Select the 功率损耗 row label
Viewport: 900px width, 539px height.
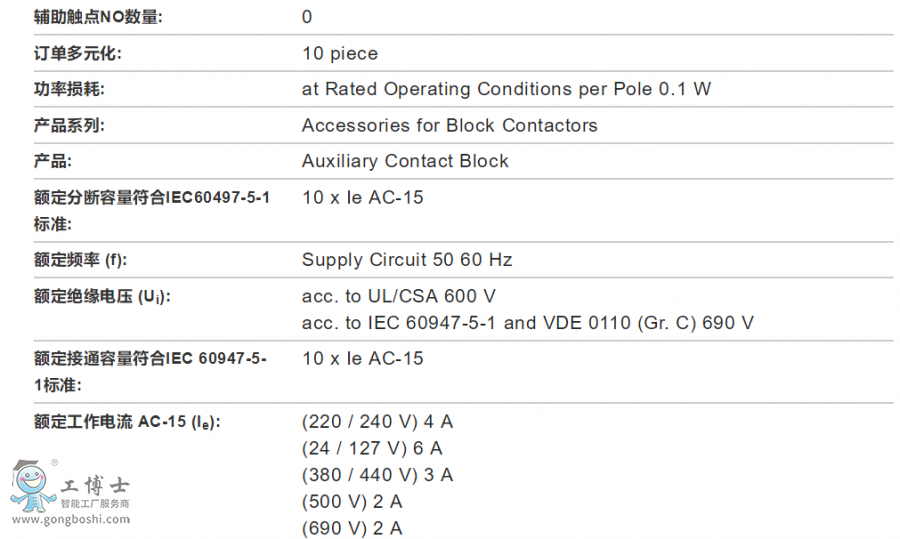(69, 89)
